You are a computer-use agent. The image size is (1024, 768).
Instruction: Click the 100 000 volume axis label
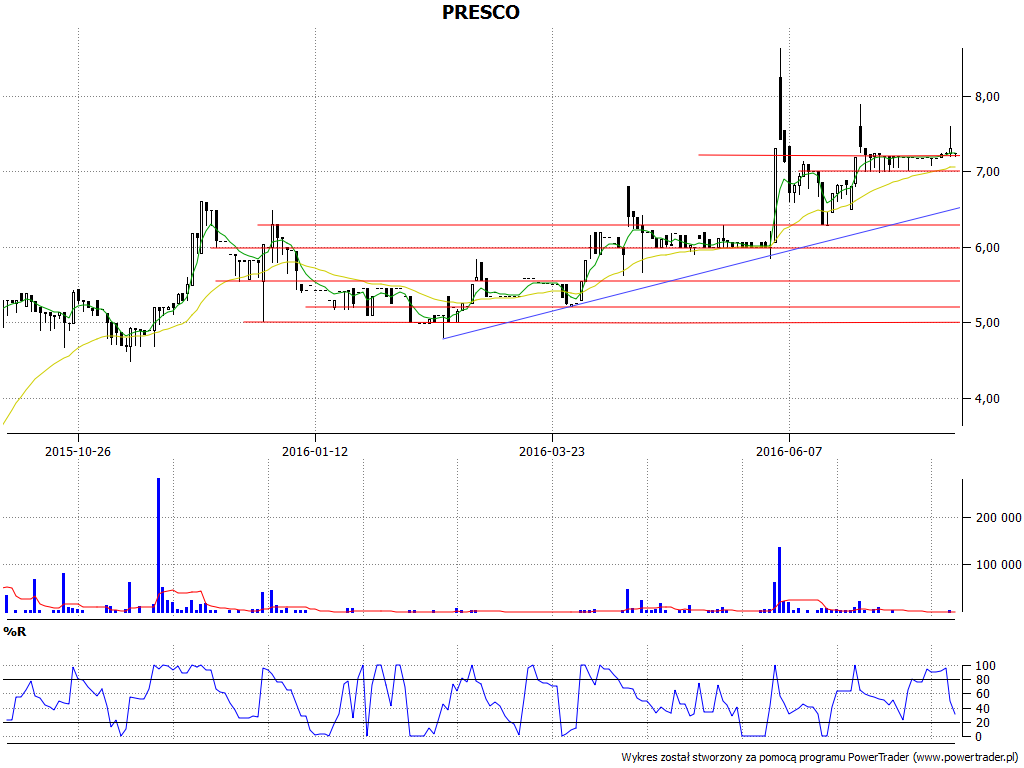coord(999,564)
